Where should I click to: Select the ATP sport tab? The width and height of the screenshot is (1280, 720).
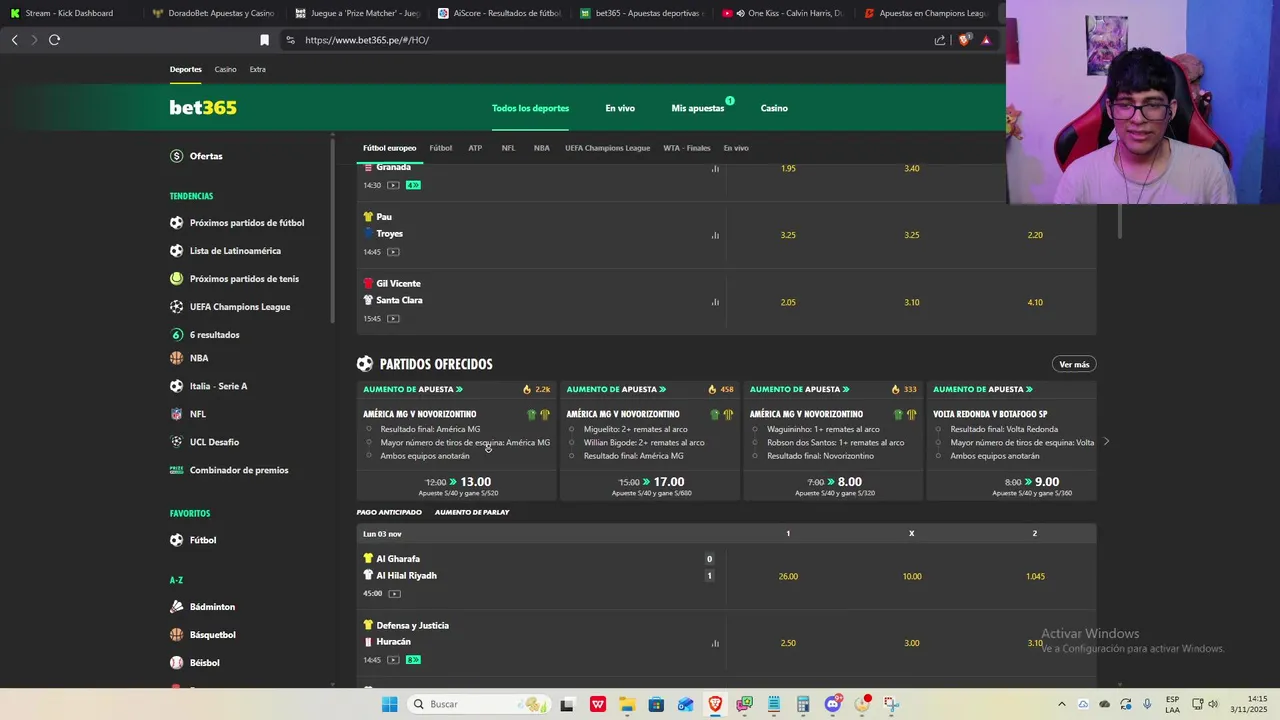(475, 148)
